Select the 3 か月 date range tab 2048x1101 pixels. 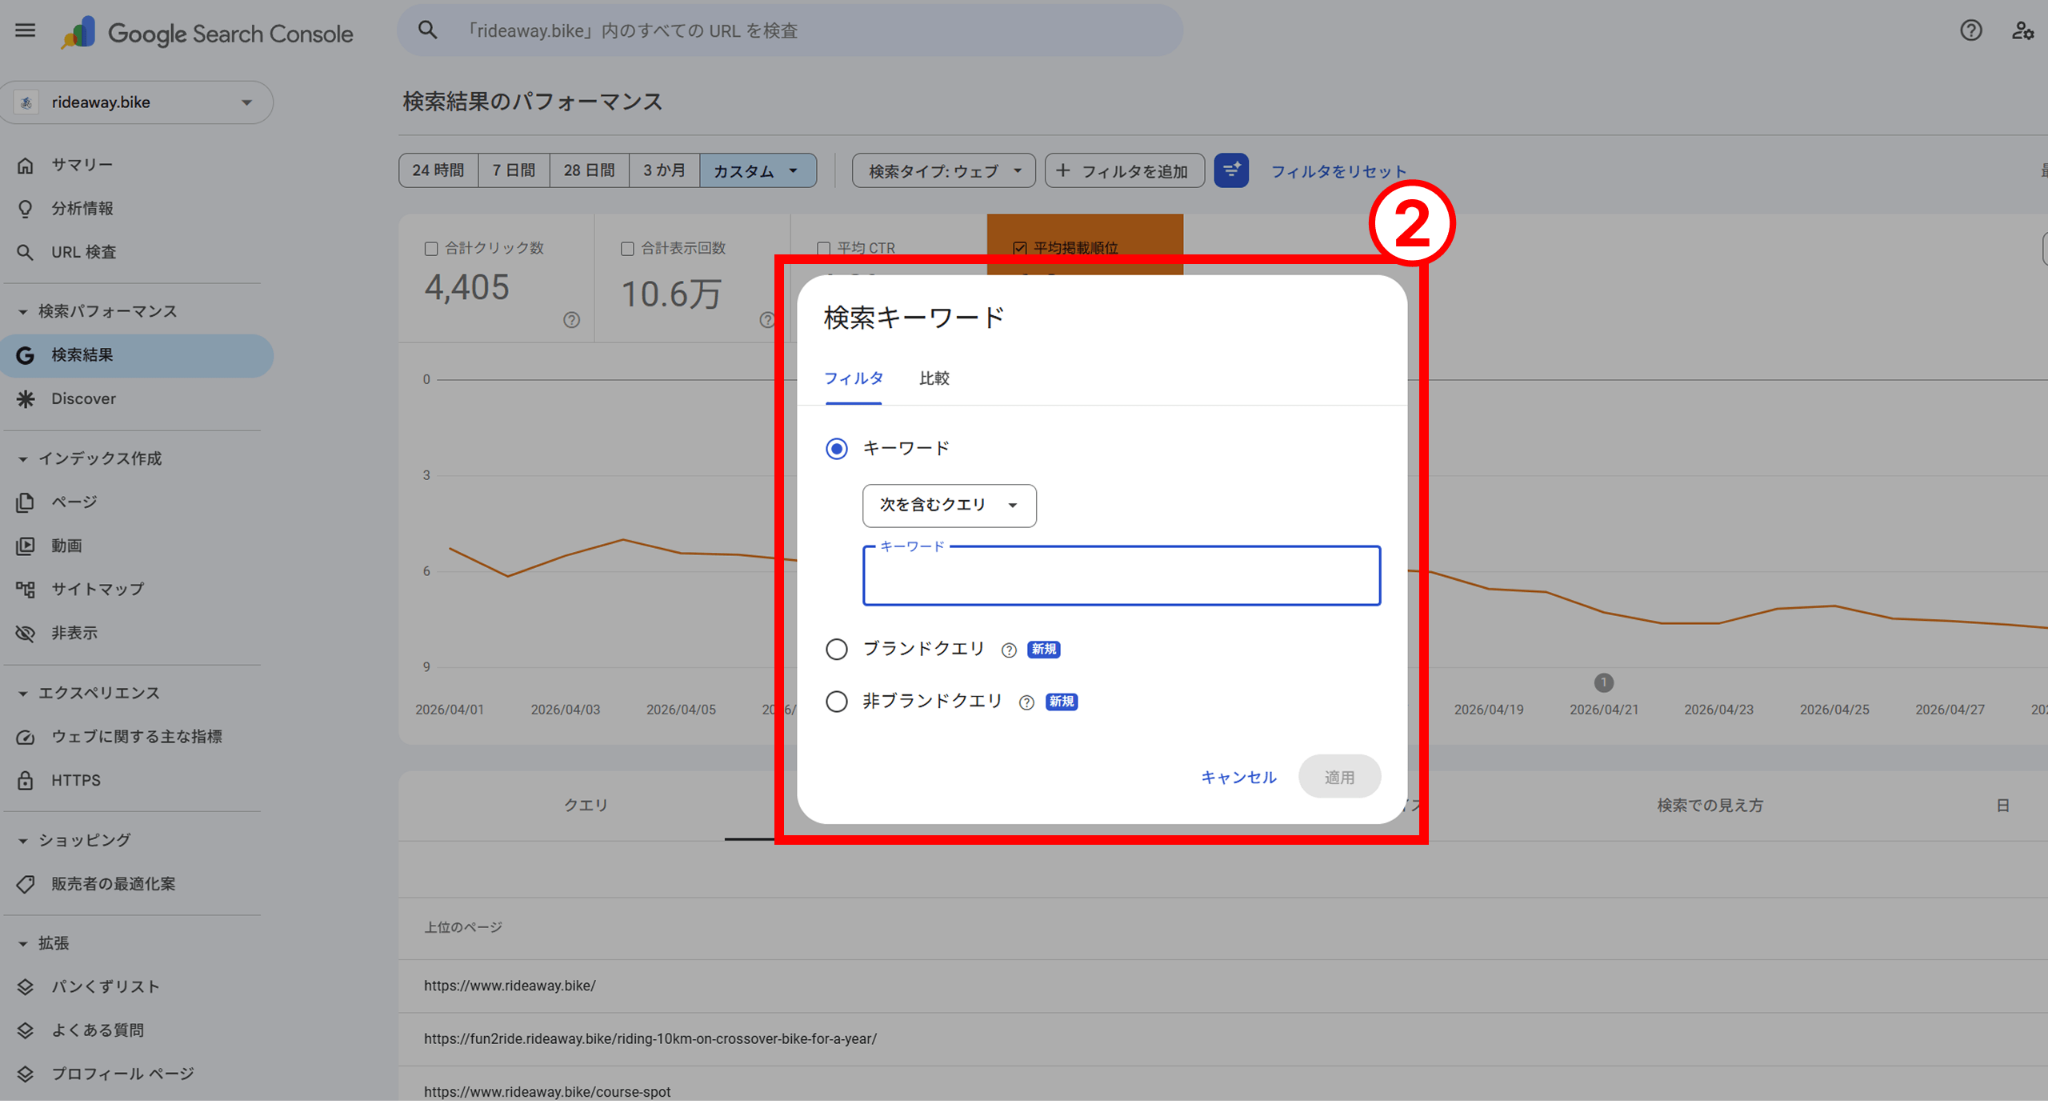664,171
